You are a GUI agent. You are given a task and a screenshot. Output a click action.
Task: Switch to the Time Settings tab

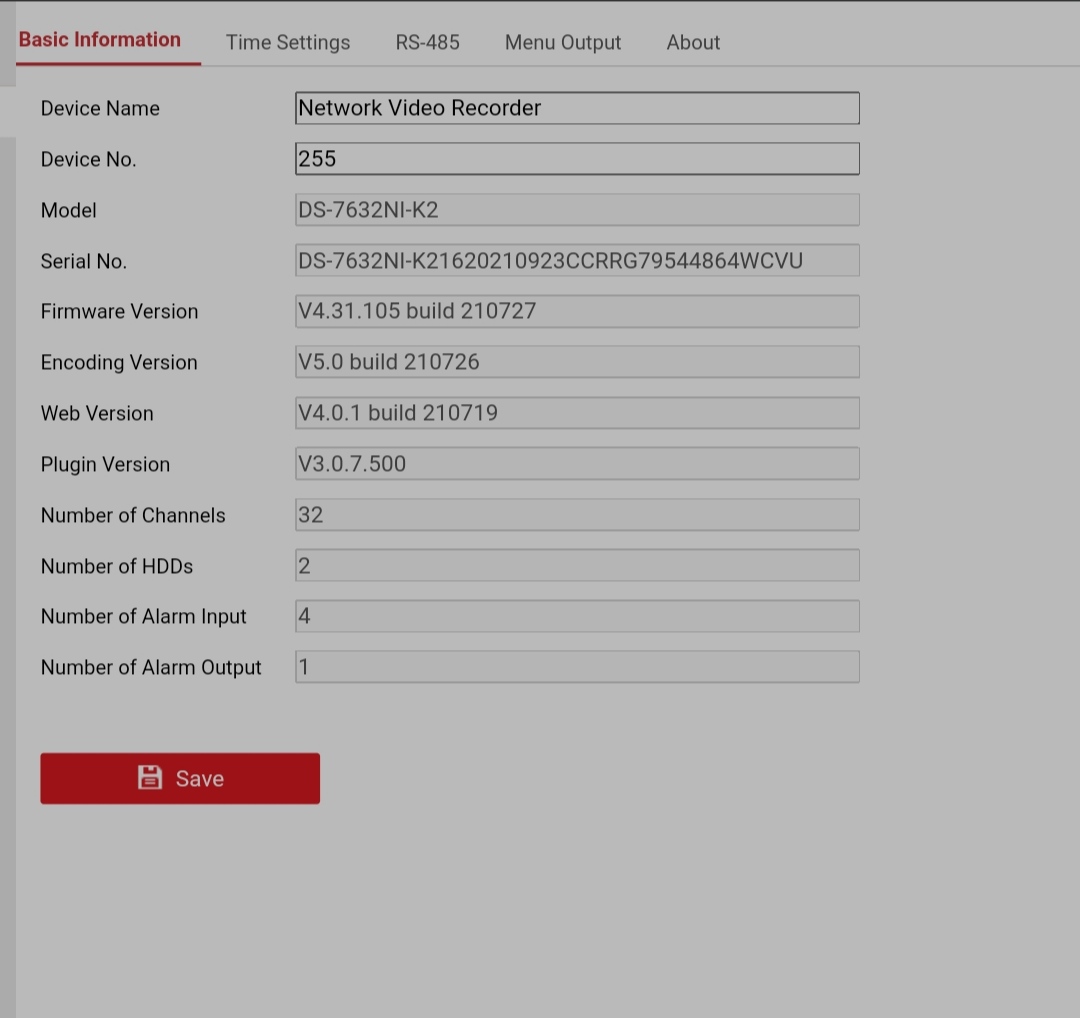[x=288, y=42]
